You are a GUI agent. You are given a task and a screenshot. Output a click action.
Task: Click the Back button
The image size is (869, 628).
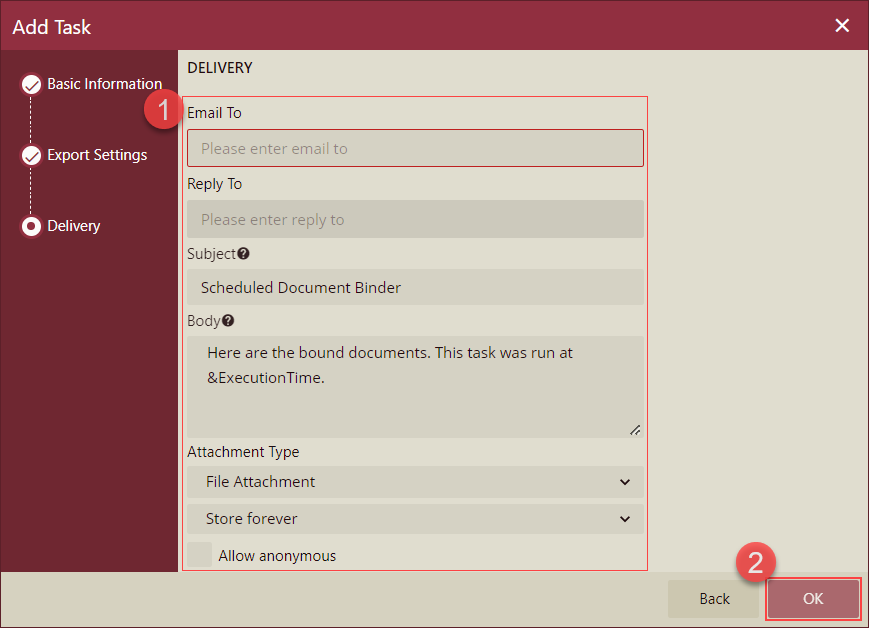713,598
